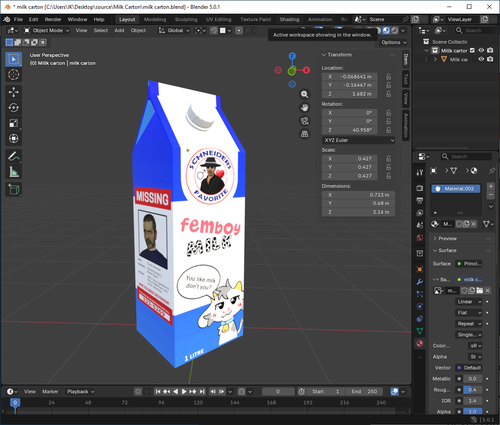
Task: Open the Particles properties tab icon
Action: coord(420,294)
